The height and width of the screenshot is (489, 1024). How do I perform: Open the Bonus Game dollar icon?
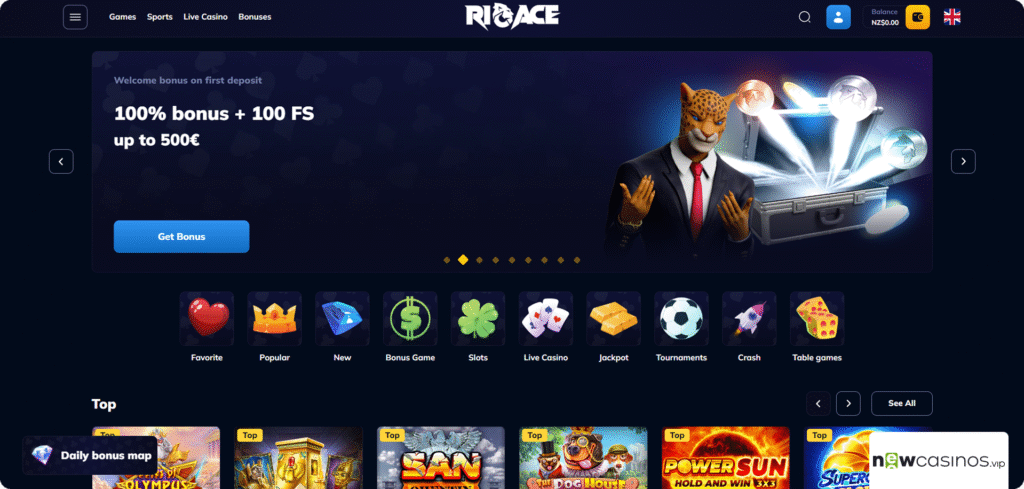(410, 319)
